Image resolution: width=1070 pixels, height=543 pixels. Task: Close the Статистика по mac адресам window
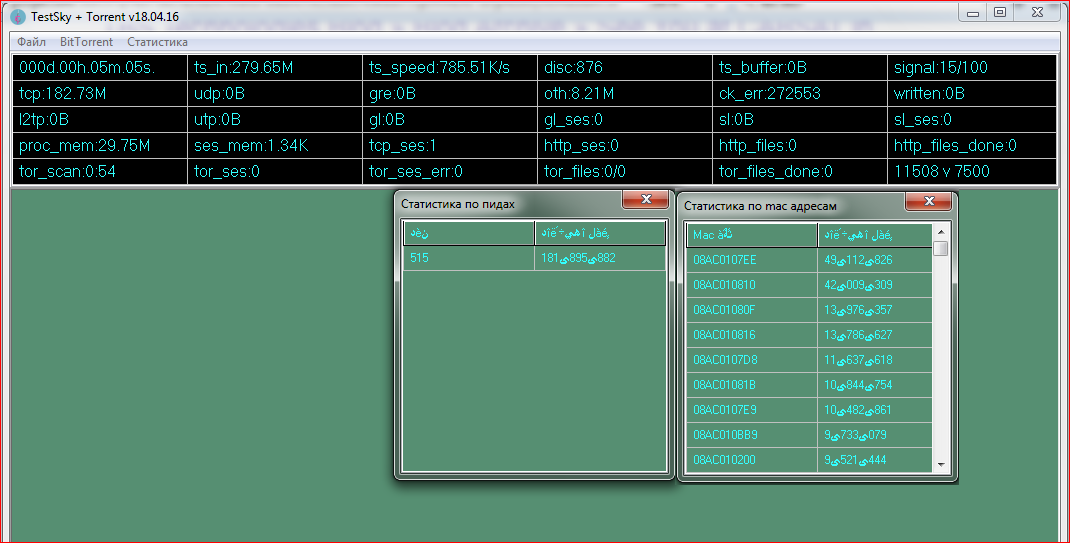(927, 202)
